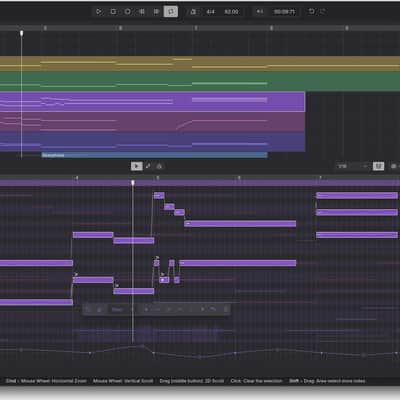Click the 4/4 time signature field
400x400 pixels.
(210, 12)
